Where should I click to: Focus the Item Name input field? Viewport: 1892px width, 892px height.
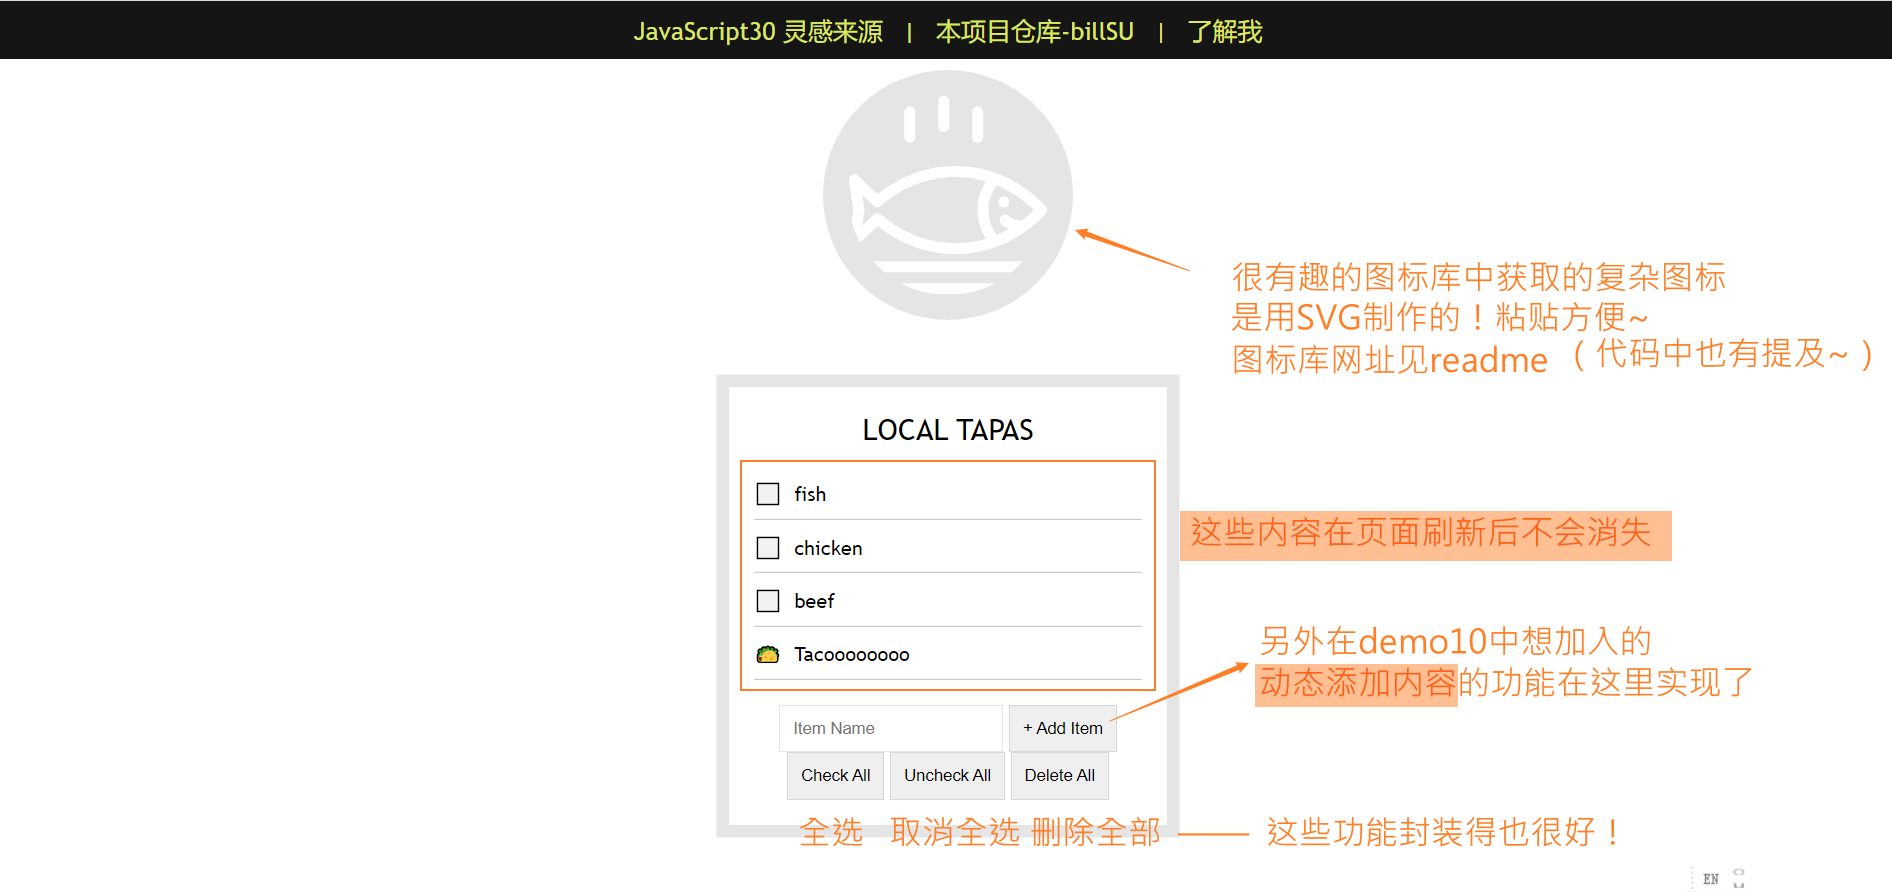891,728
